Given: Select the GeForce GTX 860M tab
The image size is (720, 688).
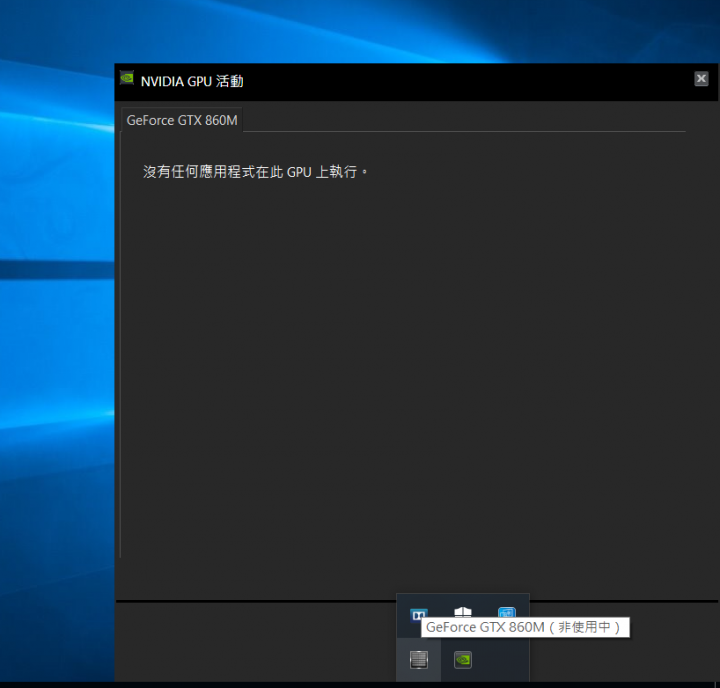Looking at the screenshot, I should [182, 120].
